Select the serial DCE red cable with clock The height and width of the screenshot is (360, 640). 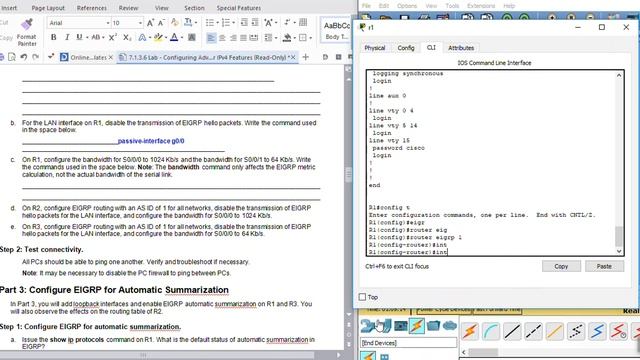(618, 331)
